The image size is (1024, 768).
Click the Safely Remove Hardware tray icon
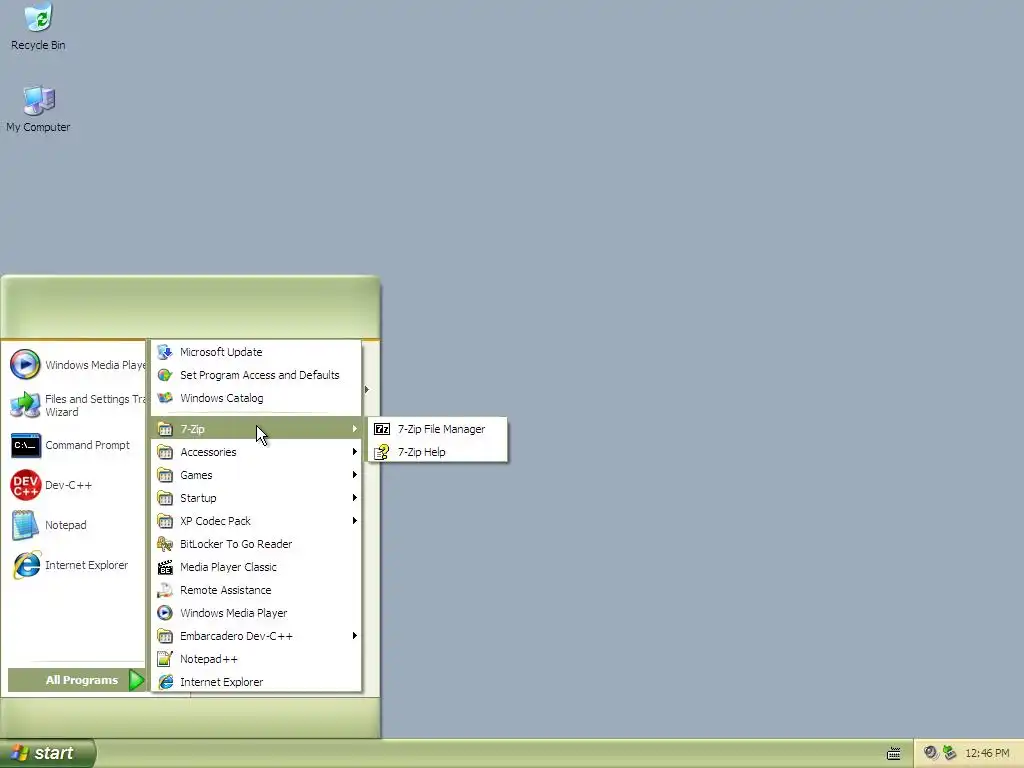pyautogui.click(x=950, y=753)
